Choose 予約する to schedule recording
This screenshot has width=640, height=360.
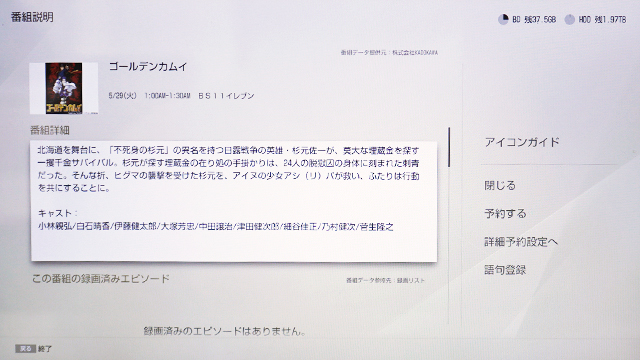tap(505, 213)
